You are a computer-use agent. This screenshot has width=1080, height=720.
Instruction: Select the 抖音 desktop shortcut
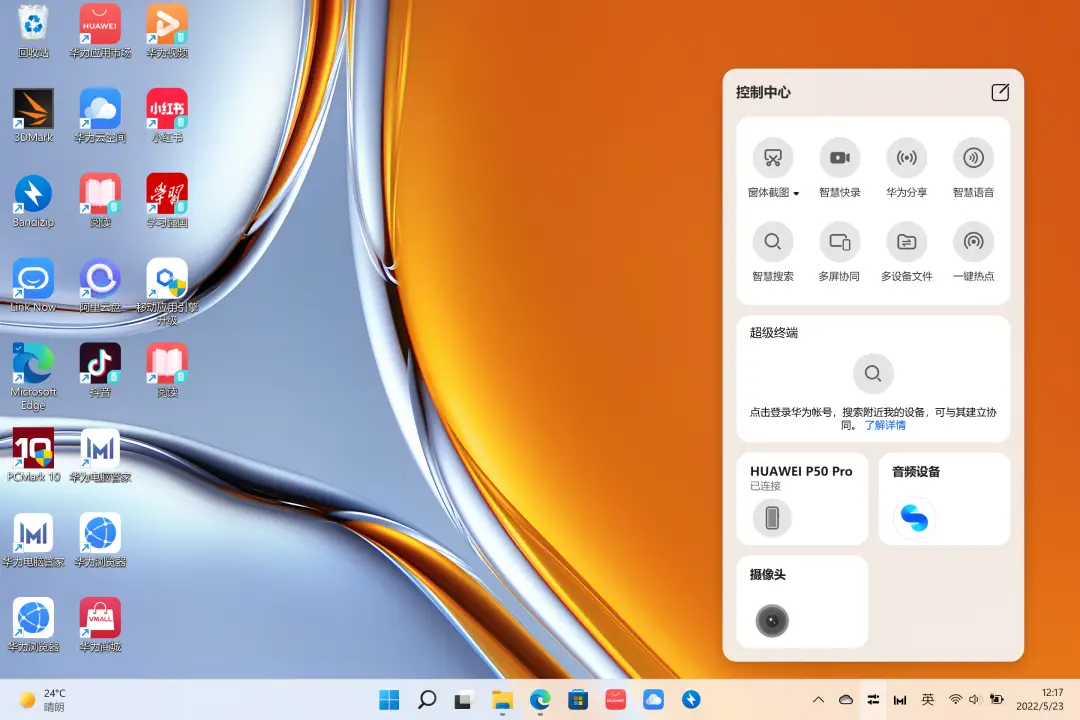(100, 370)
